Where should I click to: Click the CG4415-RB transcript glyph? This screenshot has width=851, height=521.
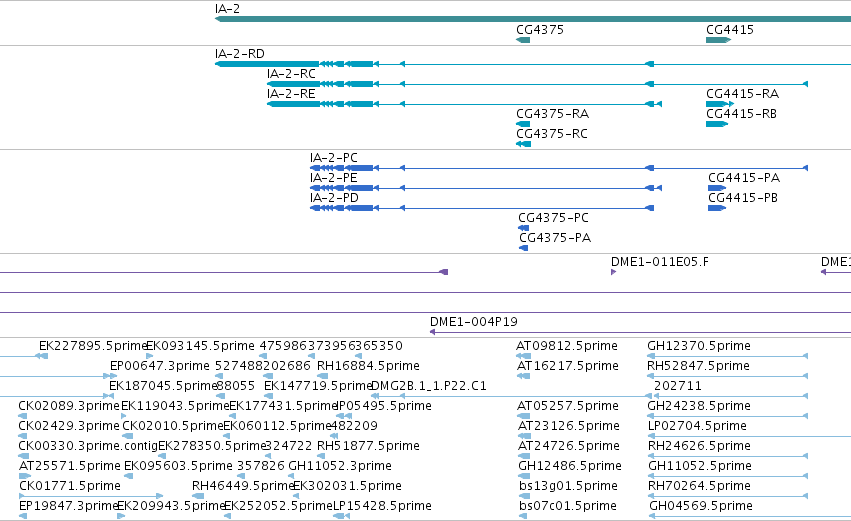[717, 124]
